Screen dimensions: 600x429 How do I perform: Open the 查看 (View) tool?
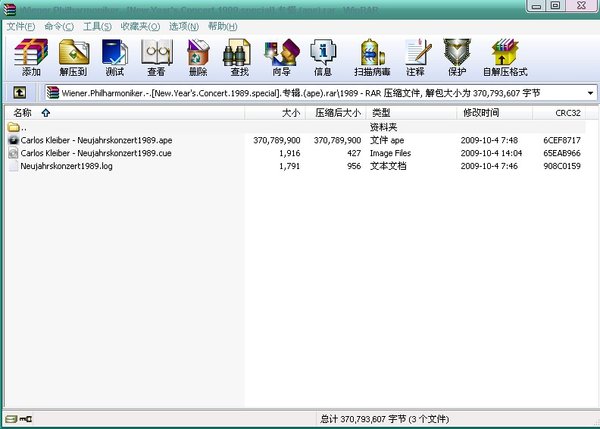coord(157,57)
